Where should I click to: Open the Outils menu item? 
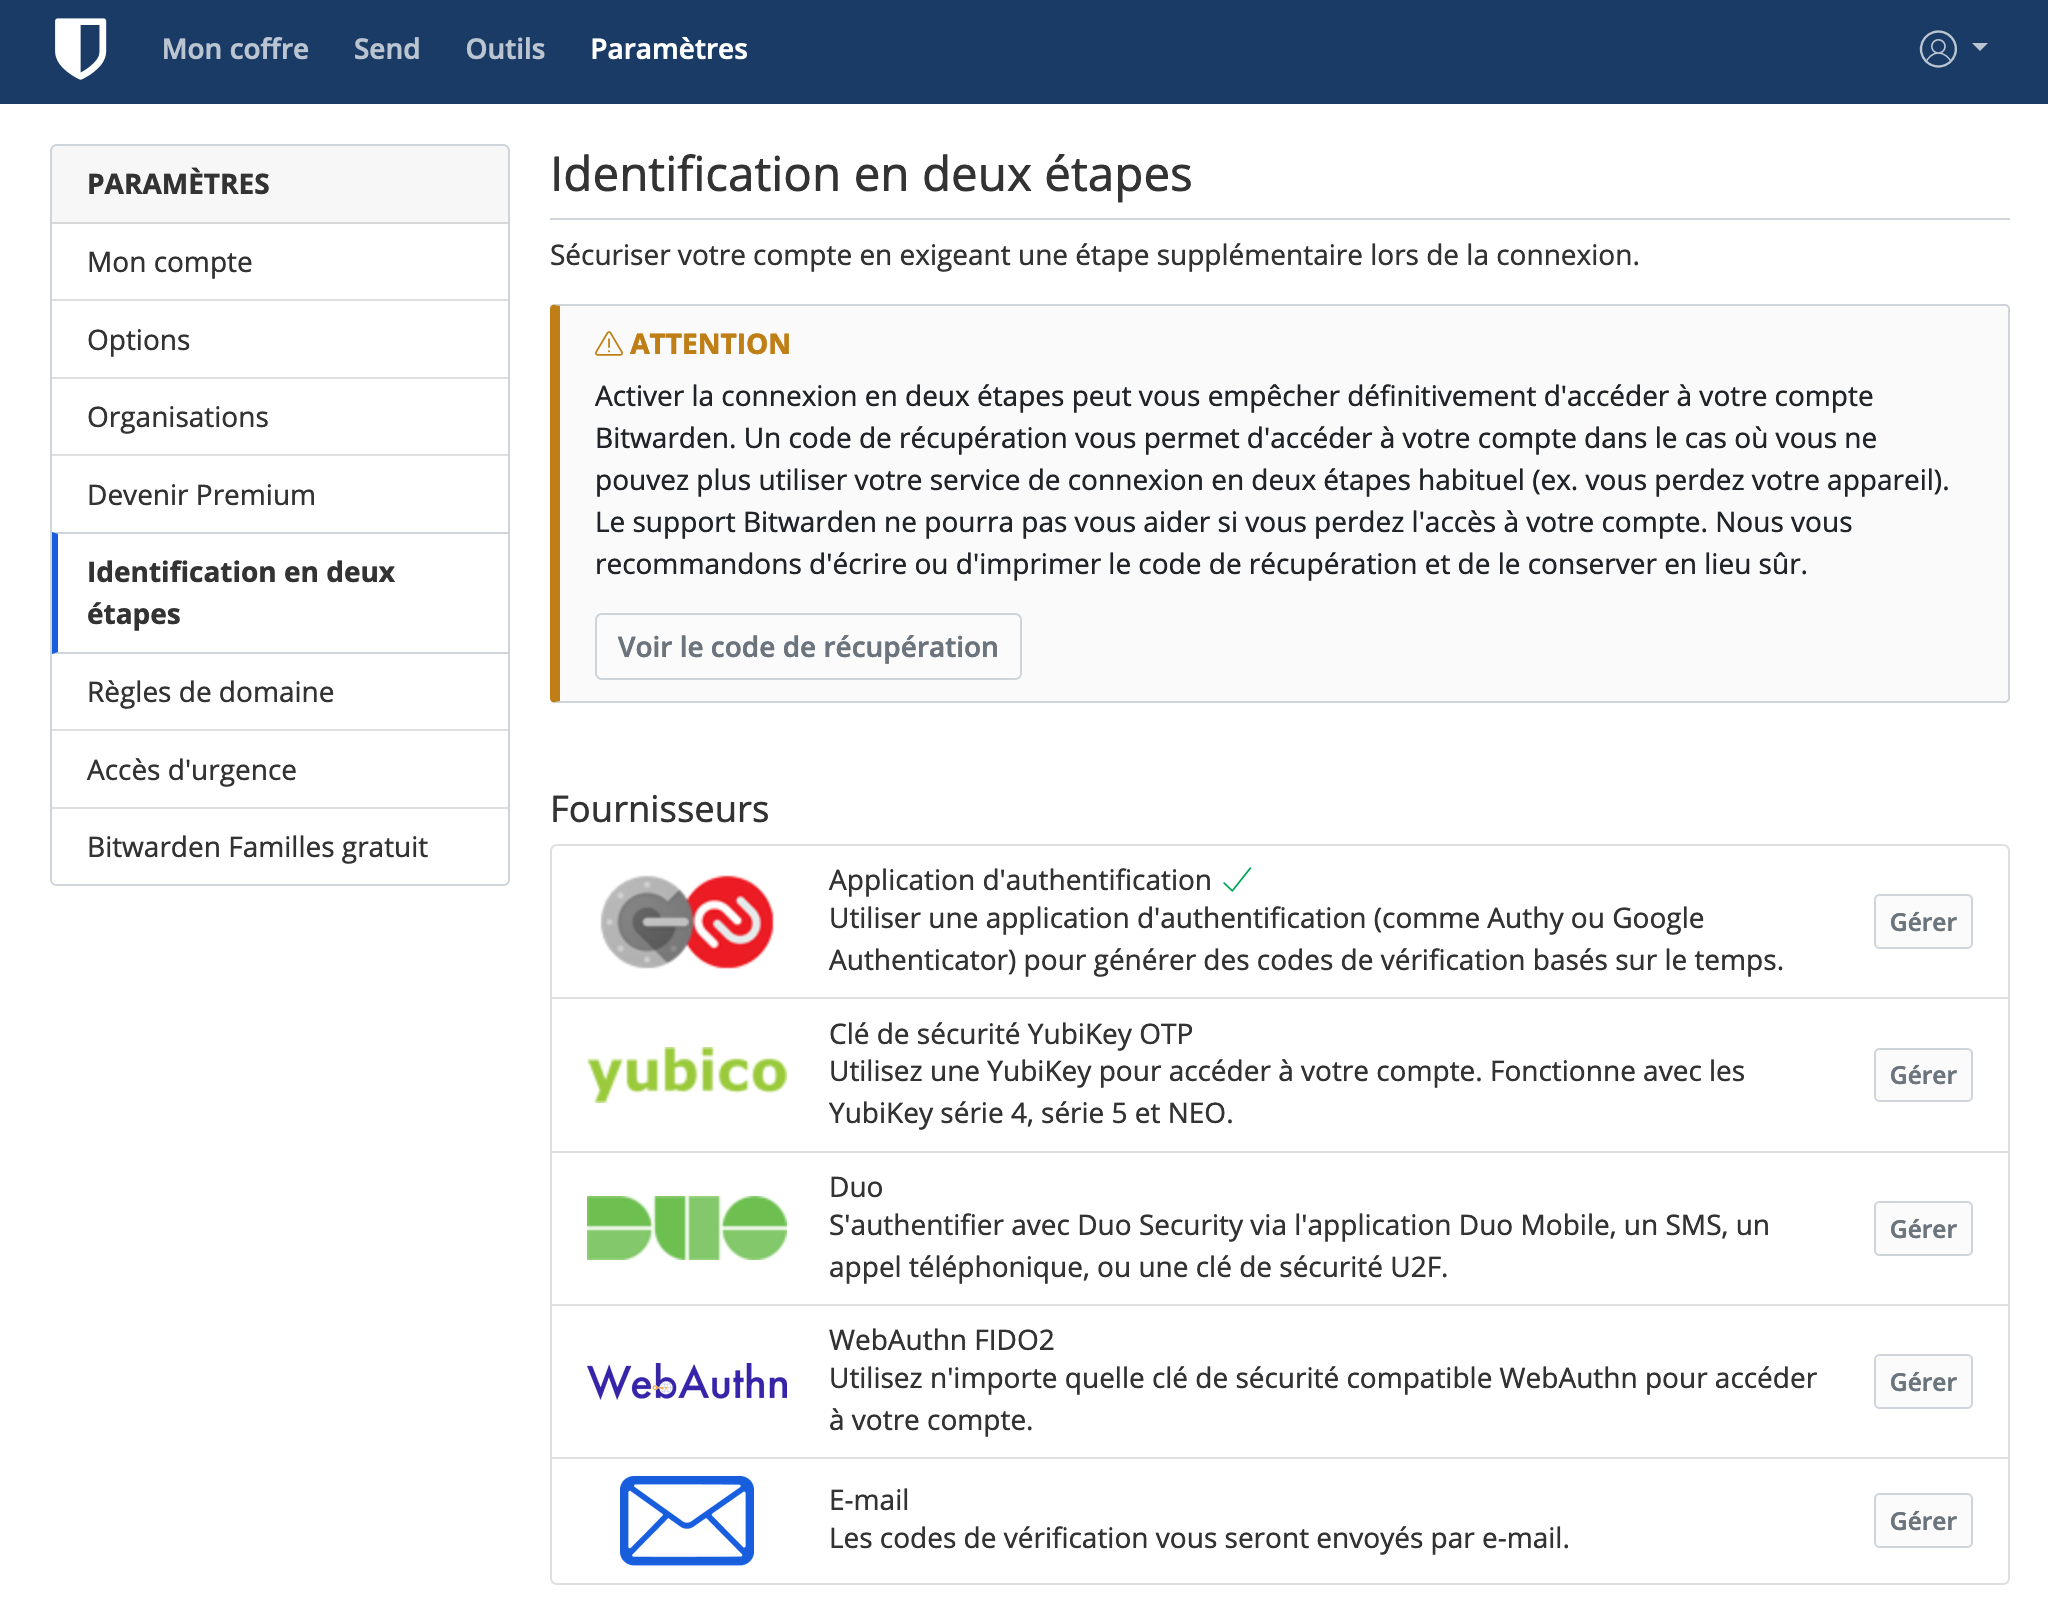(x=505, y=49)
